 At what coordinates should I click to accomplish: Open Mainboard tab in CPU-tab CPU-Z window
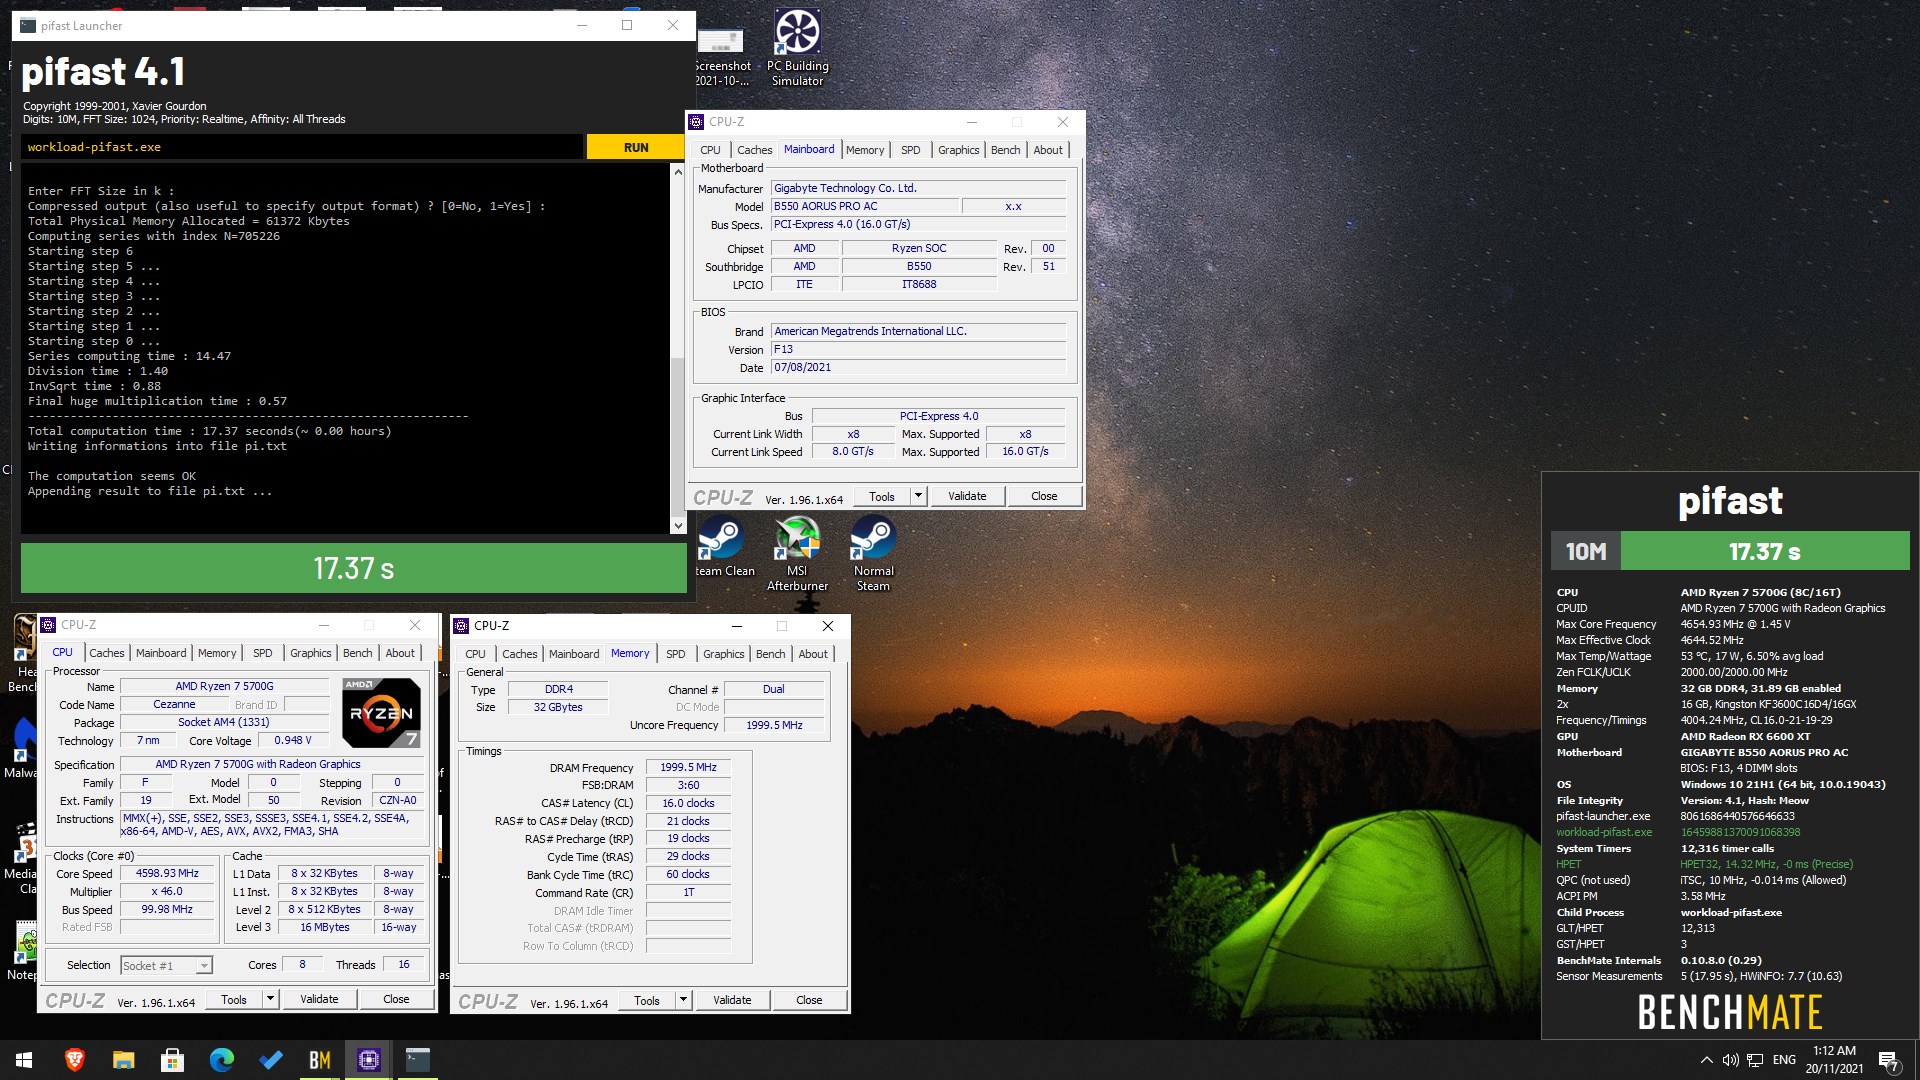[x=161, y=653]
